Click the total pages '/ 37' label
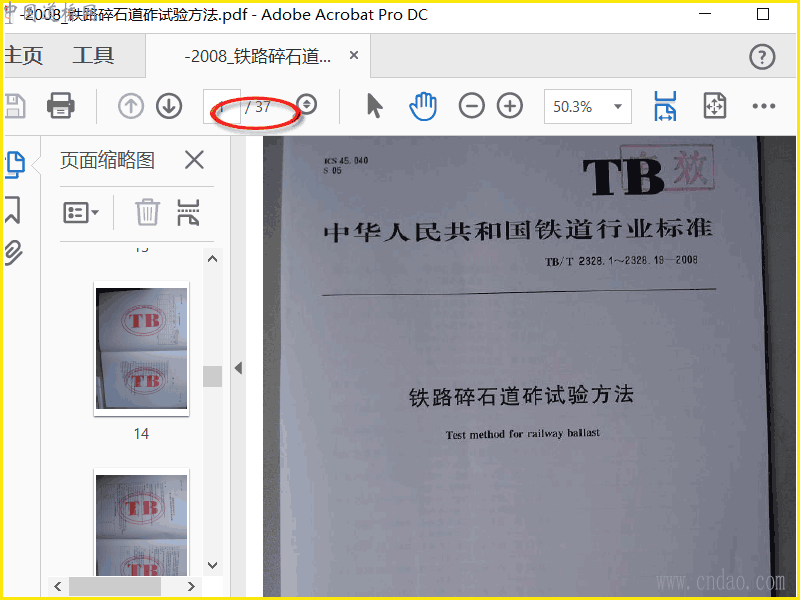Viewport: 800px width, 600px height. [258, 107]
